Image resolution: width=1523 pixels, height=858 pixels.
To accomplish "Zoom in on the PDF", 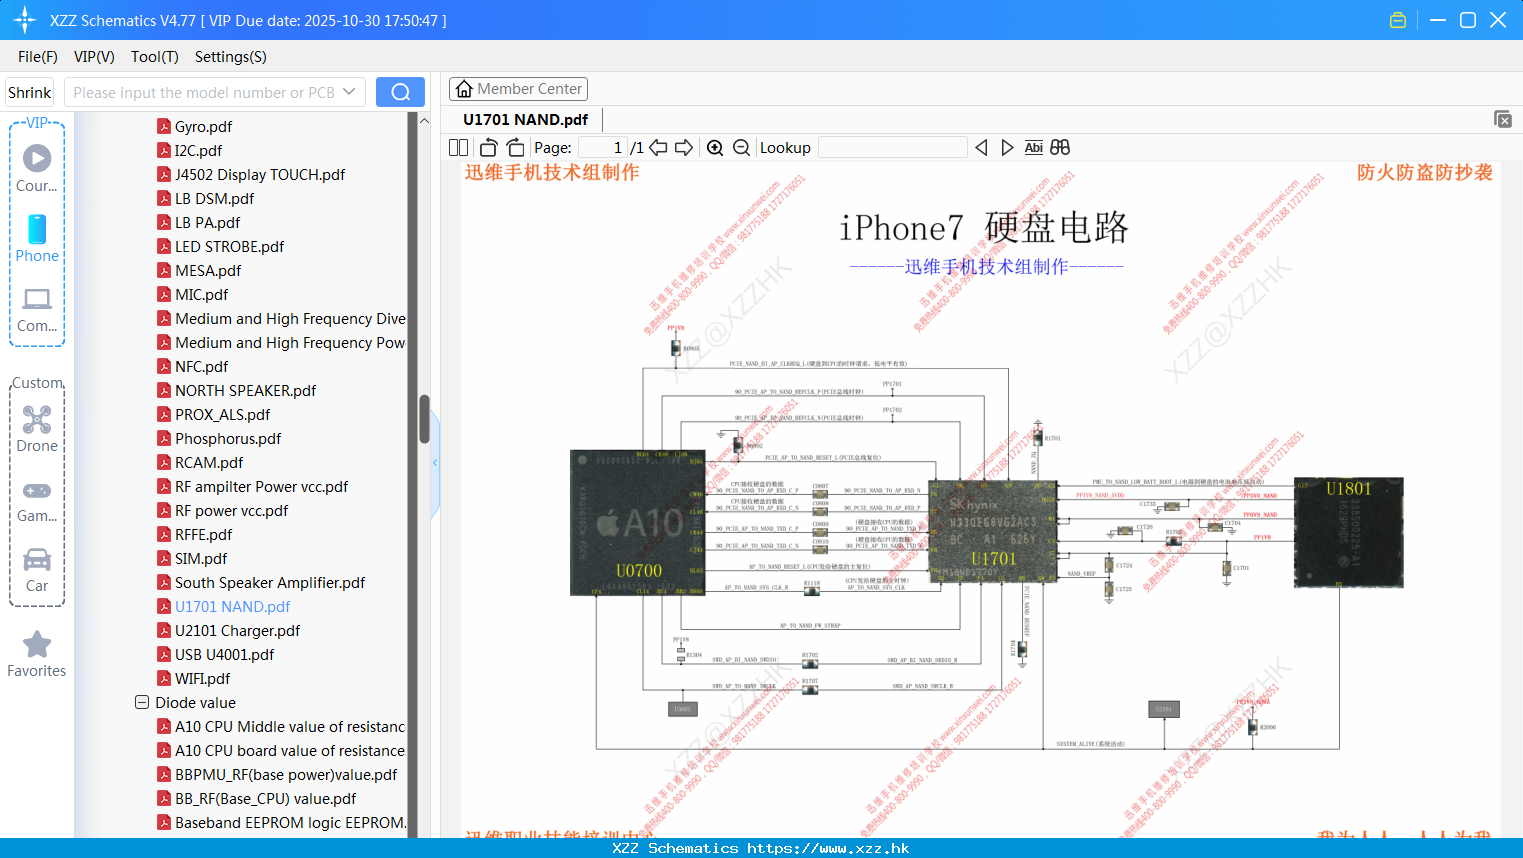I will [x=715, y=147].
